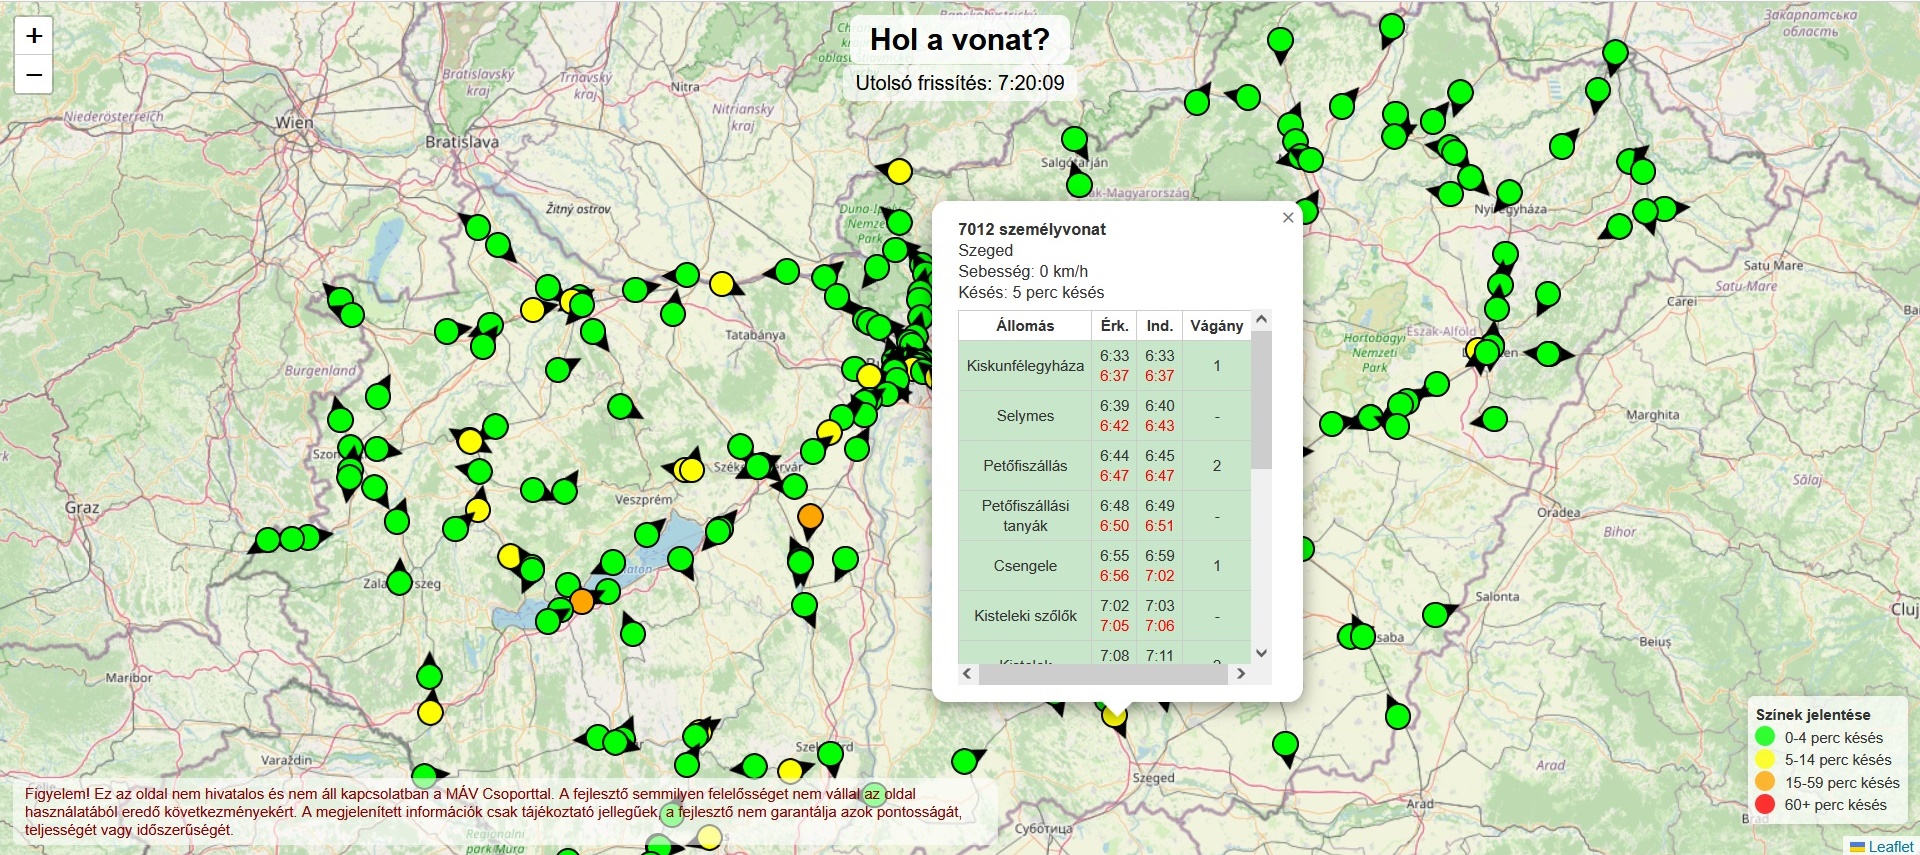This screenshot has height=855, width=1920.
Task: Select the yellow train marker near Salgótarján
Action: [900, 171]
